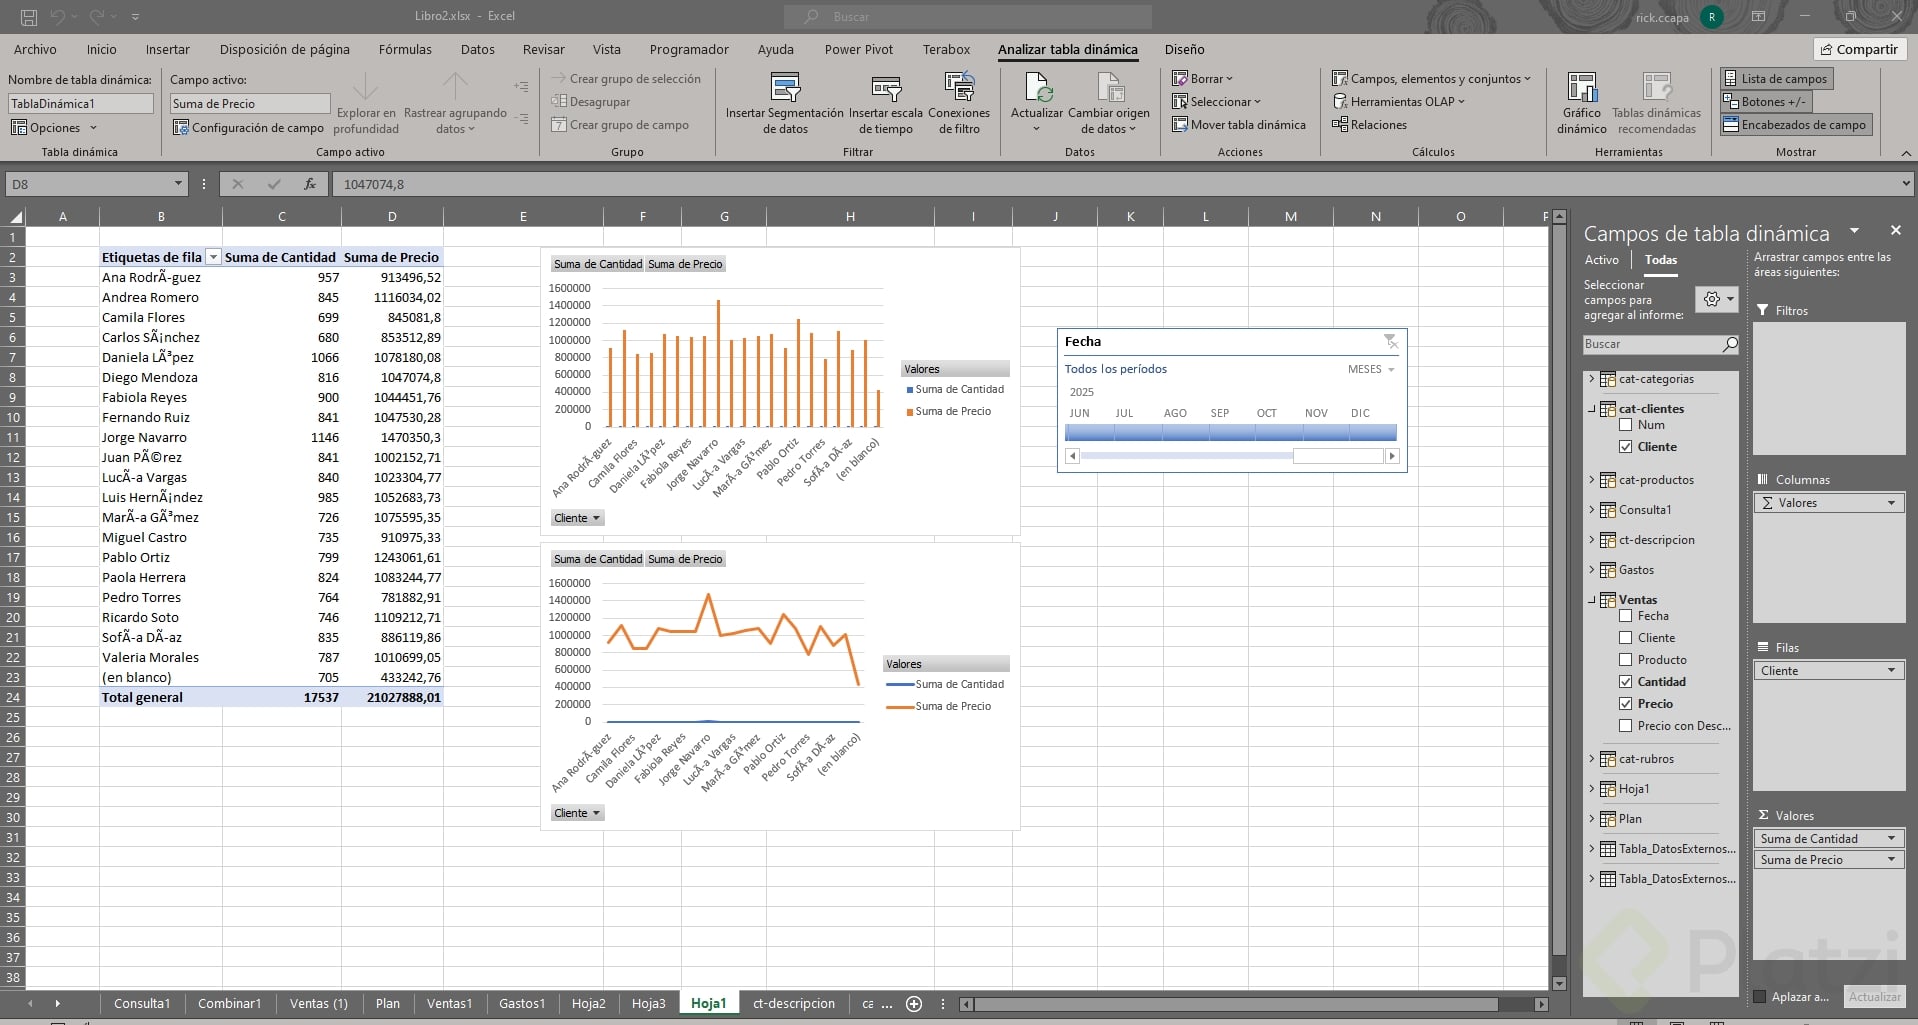Expand the cat-categorias table
This screenshot has height=1025, width=1918.
[1592, 379]
